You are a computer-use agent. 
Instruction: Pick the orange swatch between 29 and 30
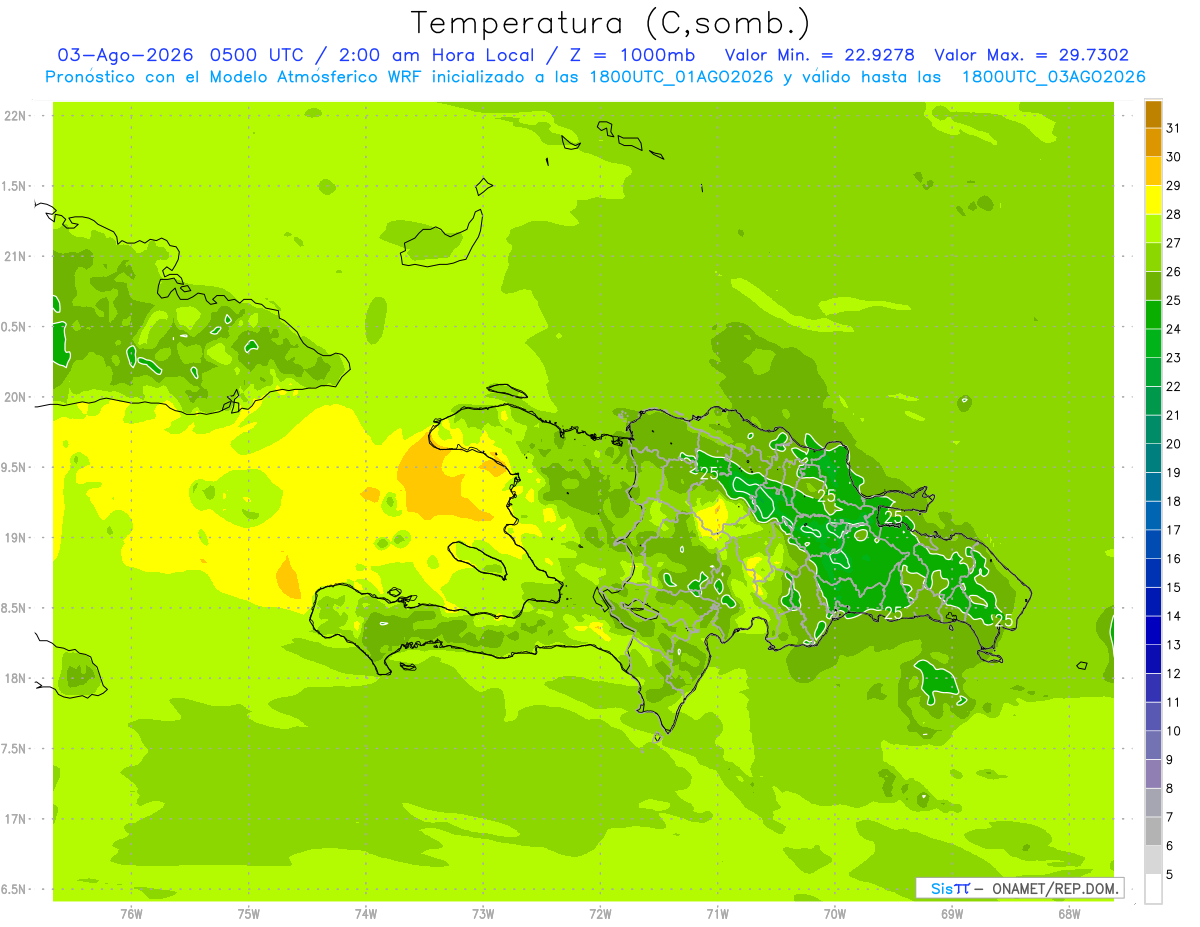coord(1153,171)
